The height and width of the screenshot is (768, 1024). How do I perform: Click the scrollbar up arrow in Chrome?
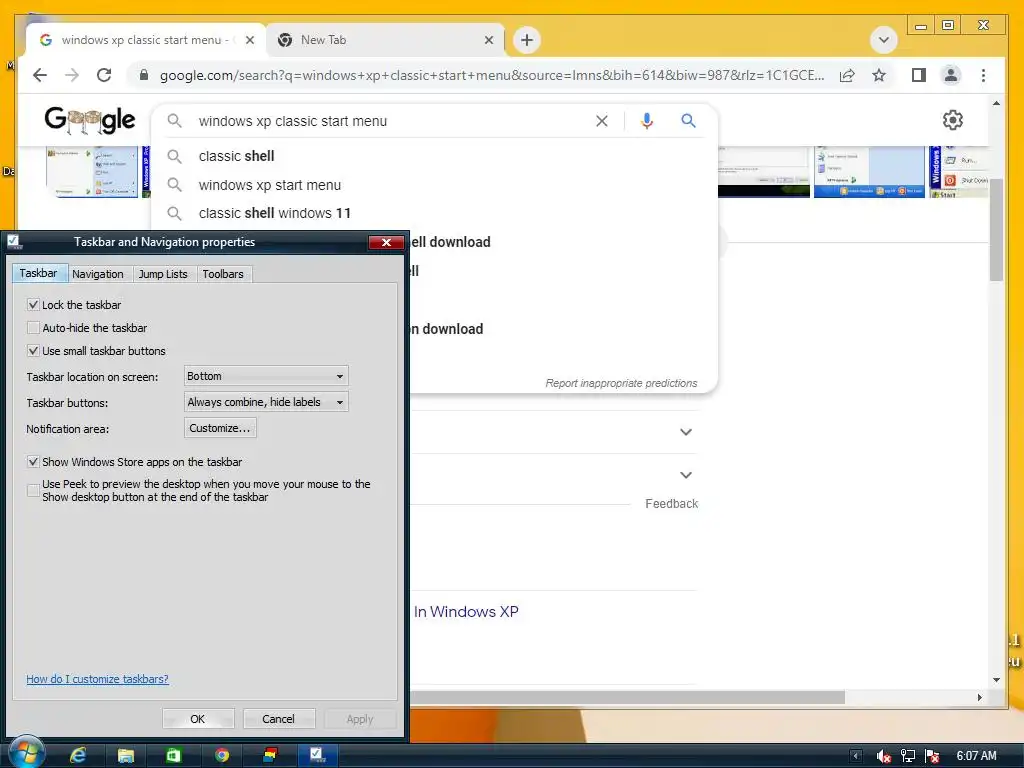point(997,103)
